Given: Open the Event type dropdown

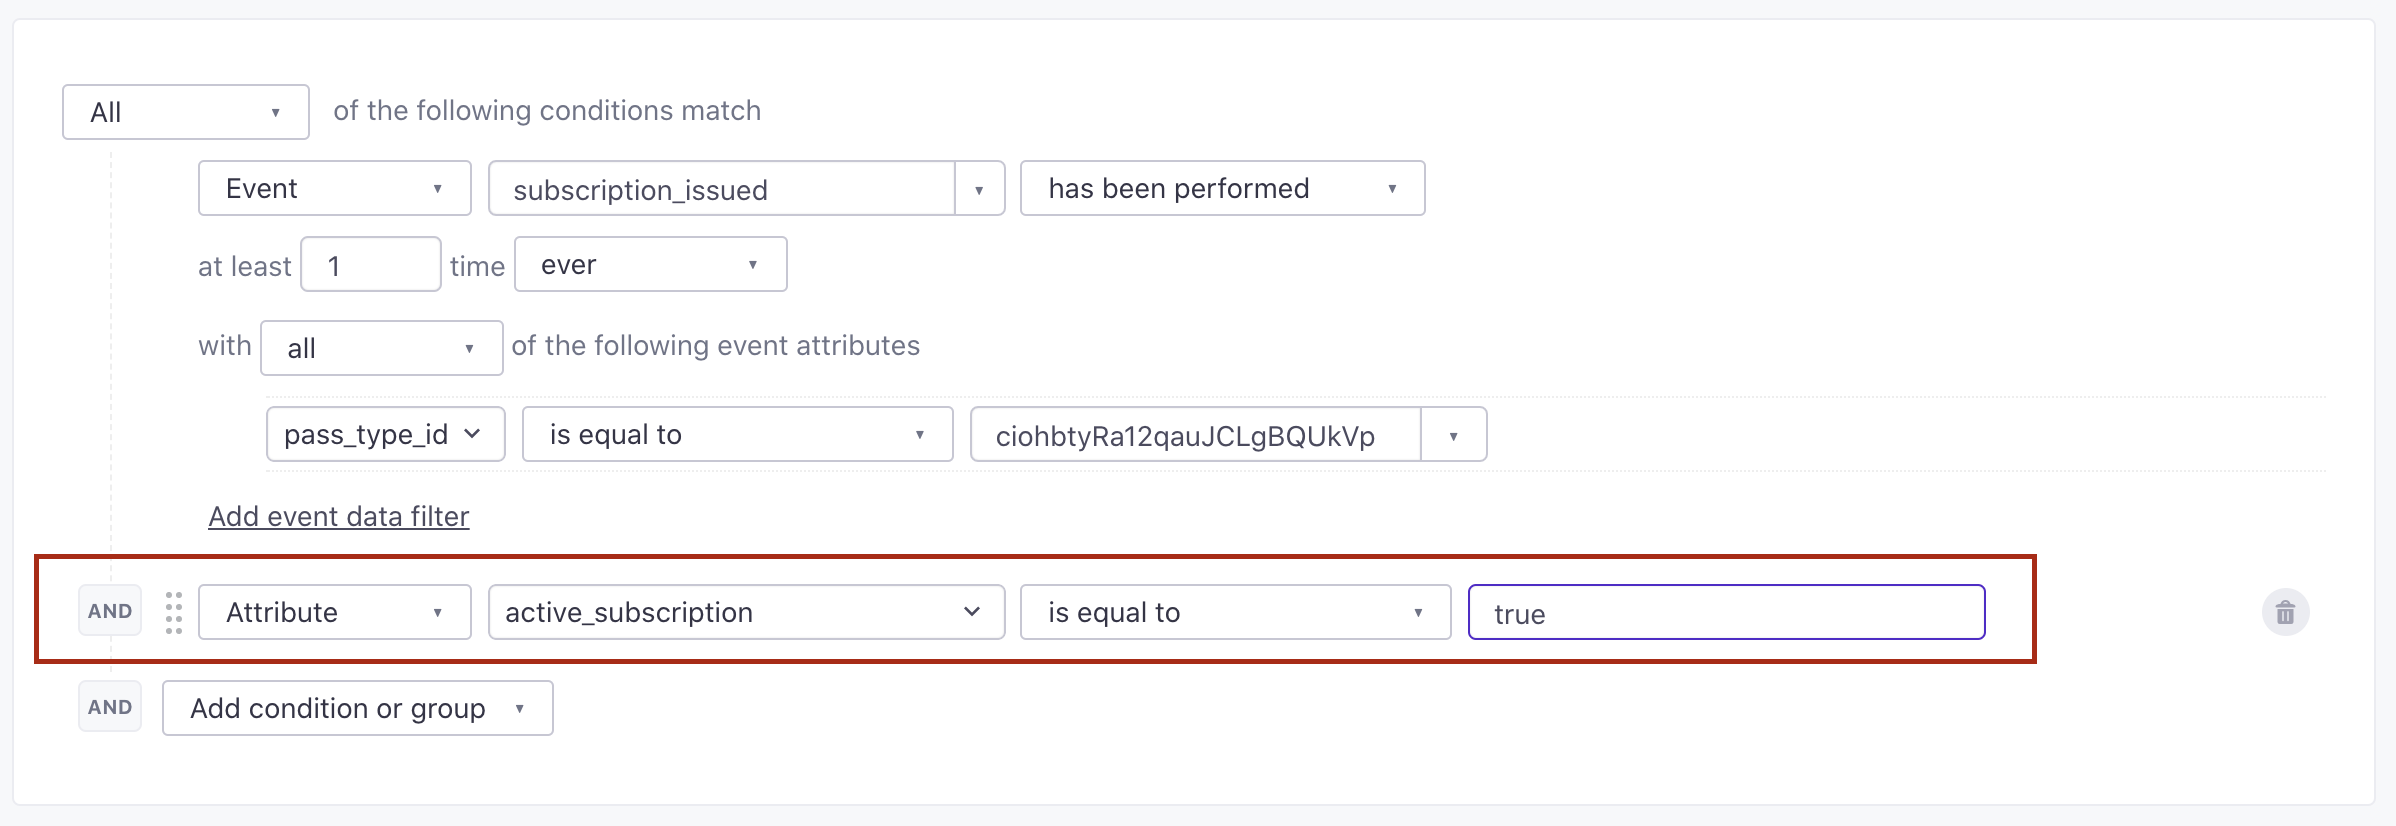Looking at the screenshot, I should [x=334, y=189].
